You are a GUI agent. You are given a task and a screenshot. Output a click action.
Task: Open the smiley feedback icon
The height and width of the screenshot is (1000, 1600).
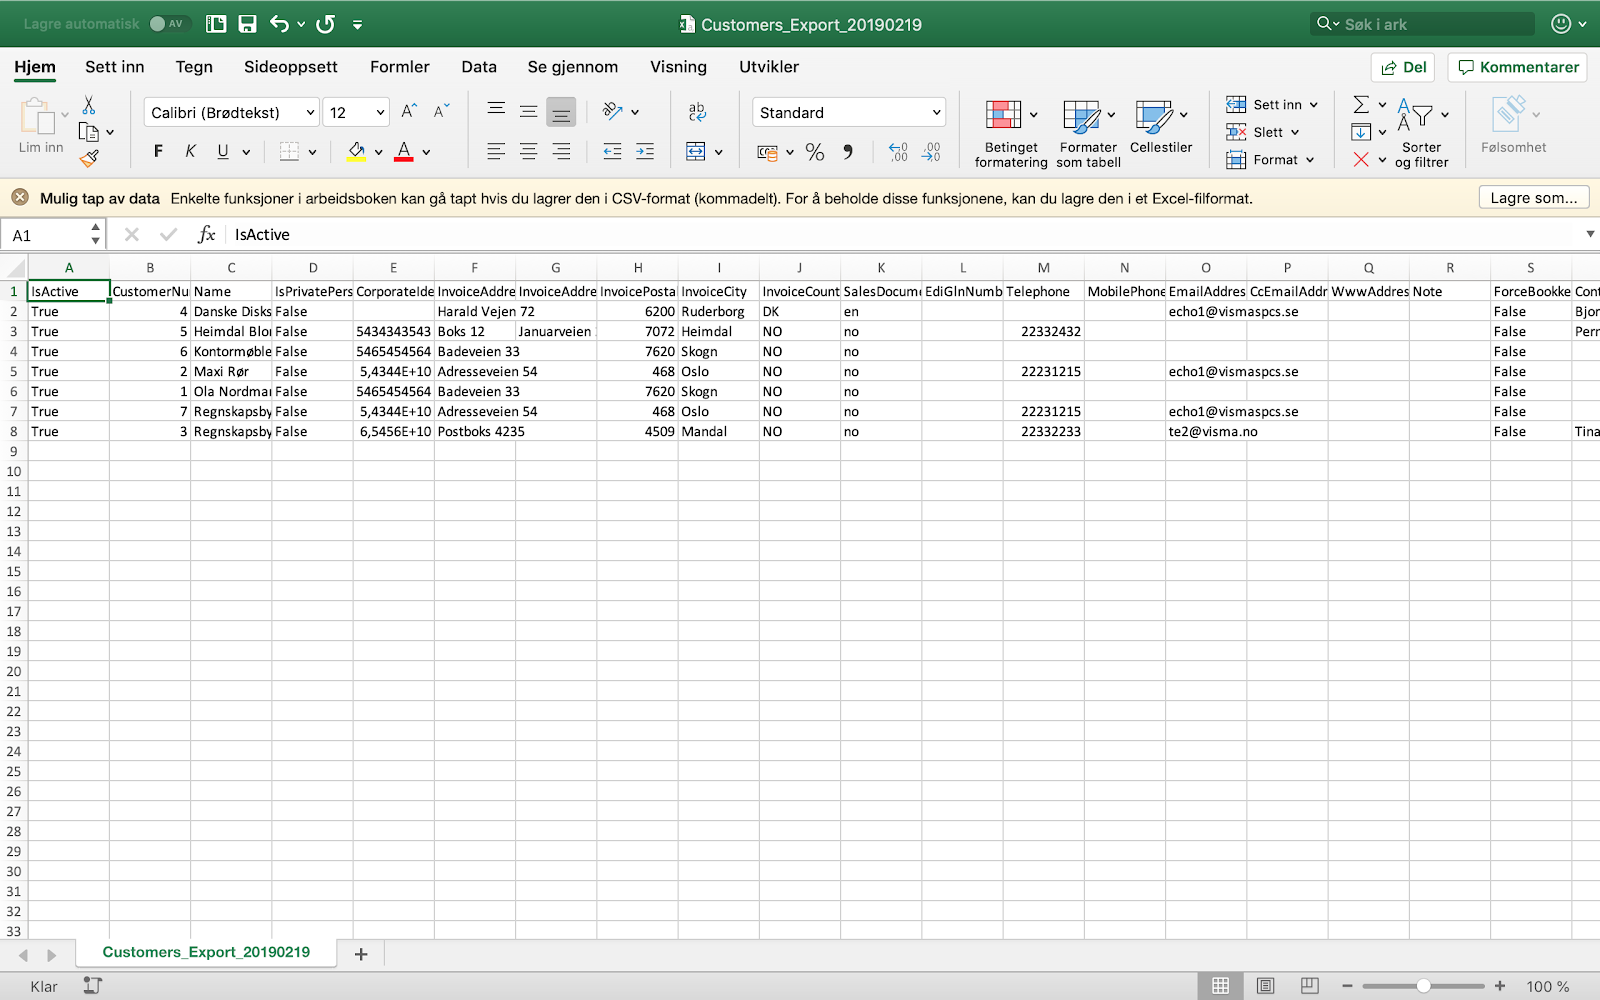click(1561, 24)
